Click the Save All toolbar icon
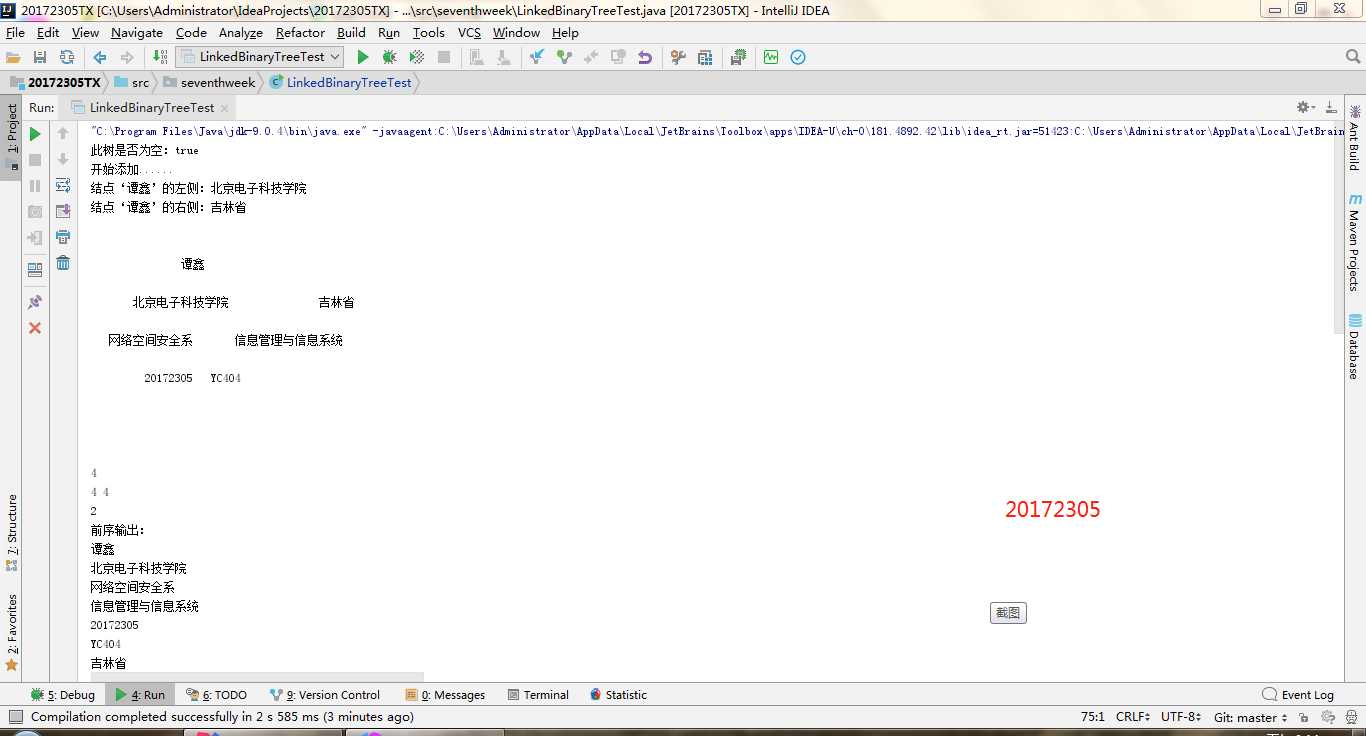This screenshot has height=736, width=1366. [40, 58]
